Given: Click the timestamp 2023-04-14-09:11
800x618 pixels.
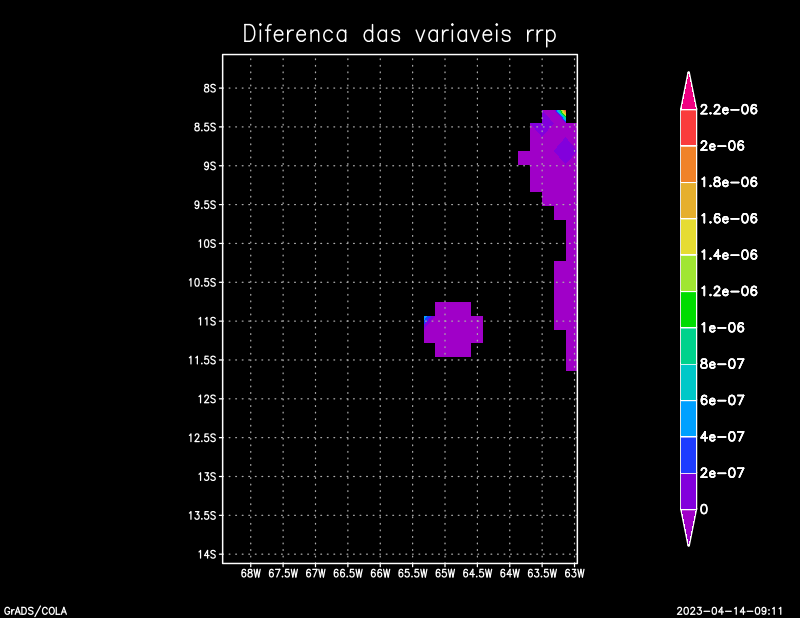Looking at the screenshot, I should click(728, 610).
